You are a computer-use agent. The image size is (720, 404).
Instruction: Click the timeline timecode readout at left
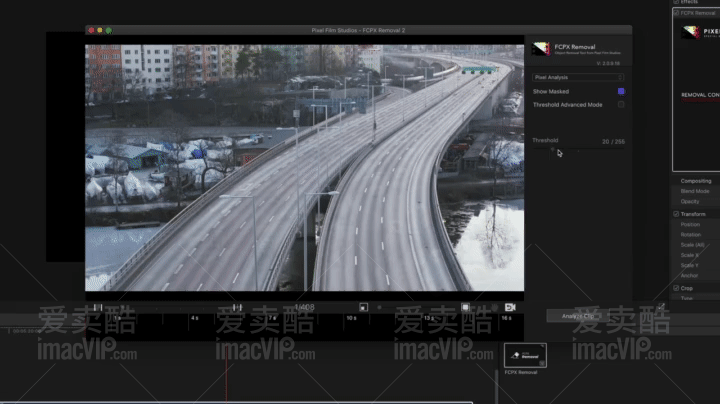27,331
